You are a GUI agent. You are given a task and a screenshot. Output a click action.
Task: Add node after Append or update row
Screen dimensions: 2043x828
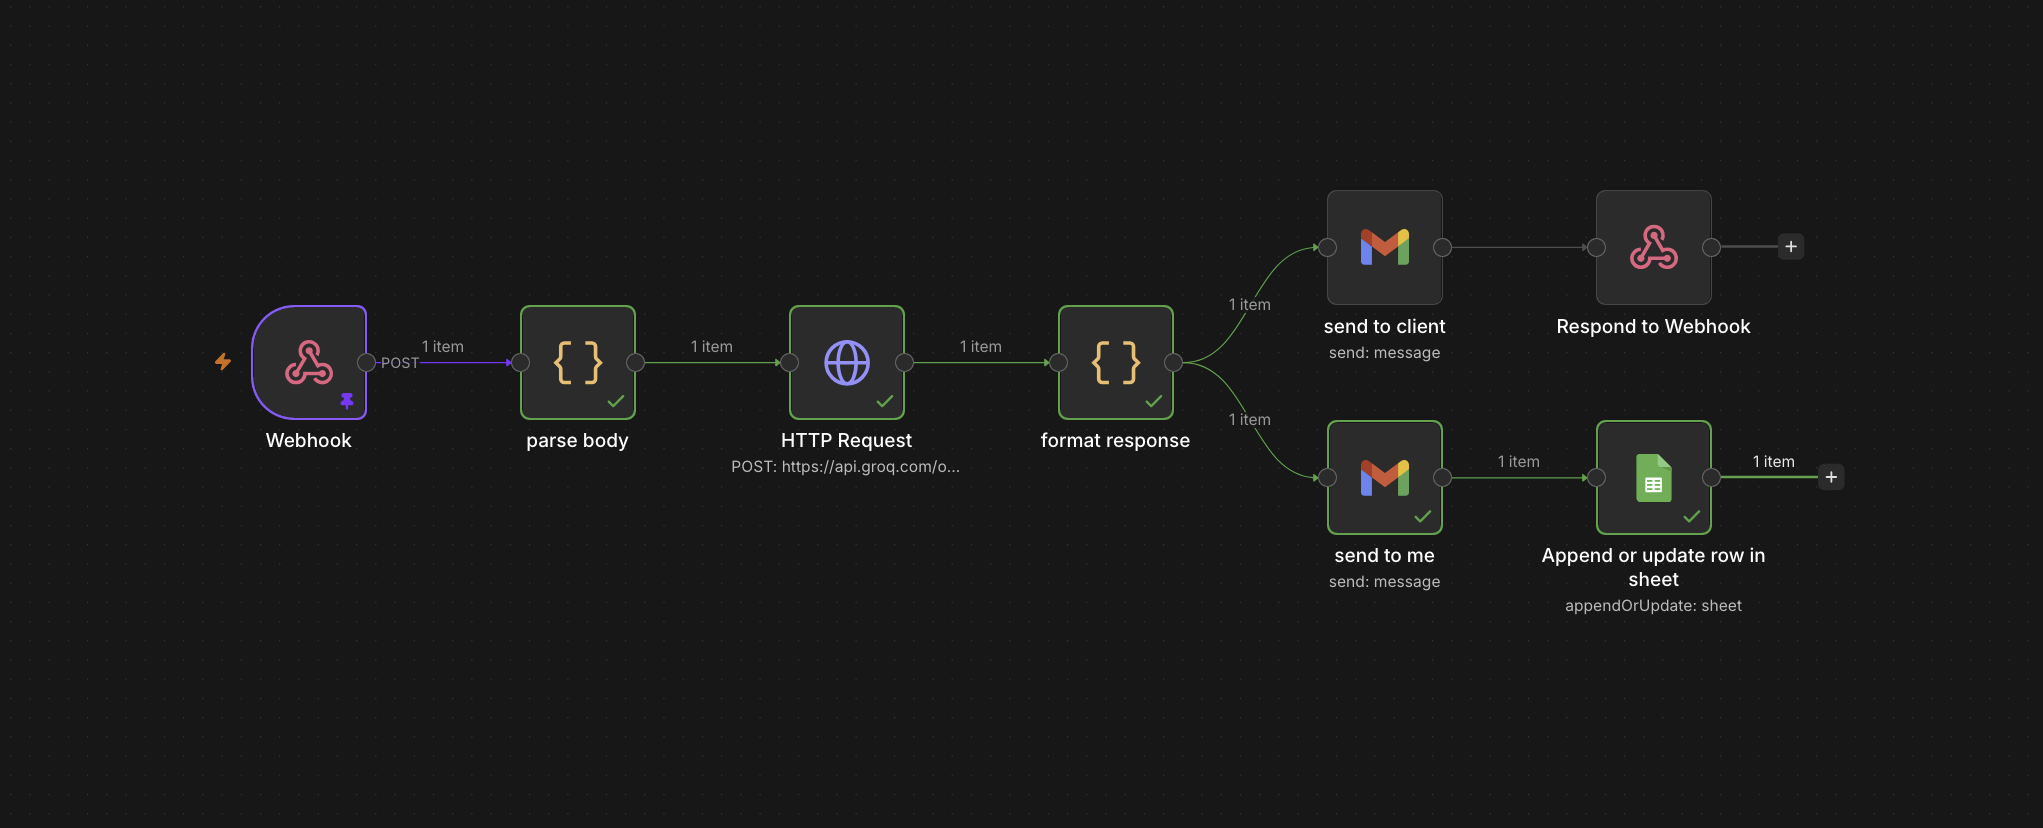pos(1831,477)
